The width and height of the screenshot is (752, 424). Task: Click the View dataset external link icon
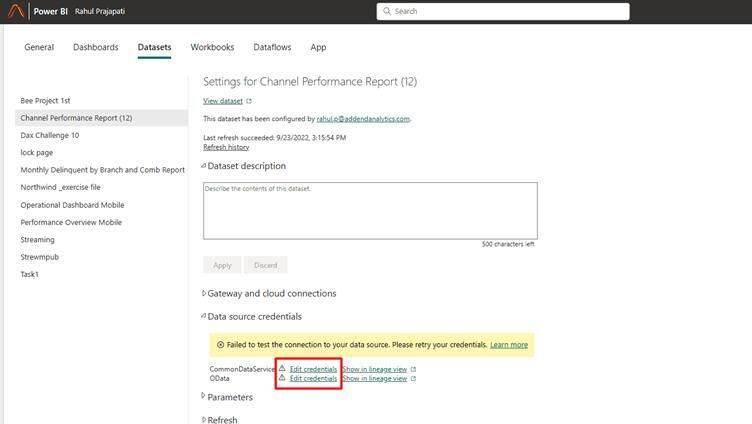[x=249, y=101]
